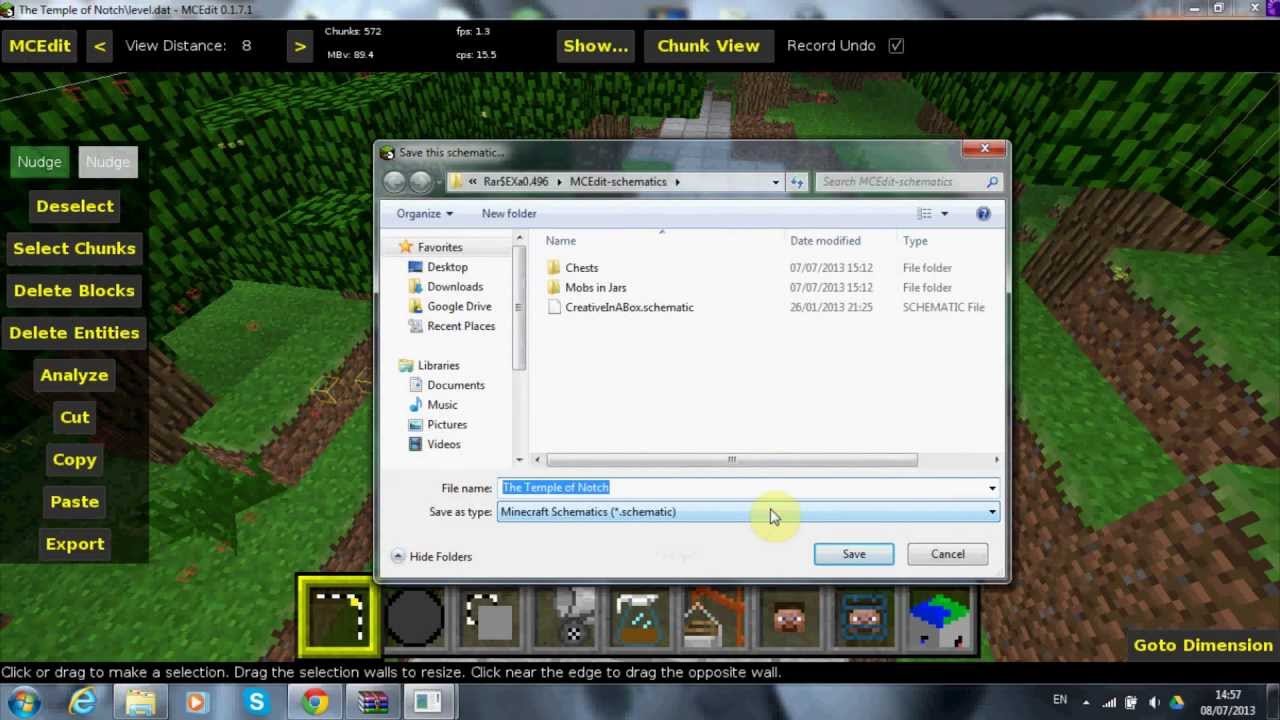1280x720 pixels.
Task: Click the file list horizontal scrollbar
Action: (731, 460)
